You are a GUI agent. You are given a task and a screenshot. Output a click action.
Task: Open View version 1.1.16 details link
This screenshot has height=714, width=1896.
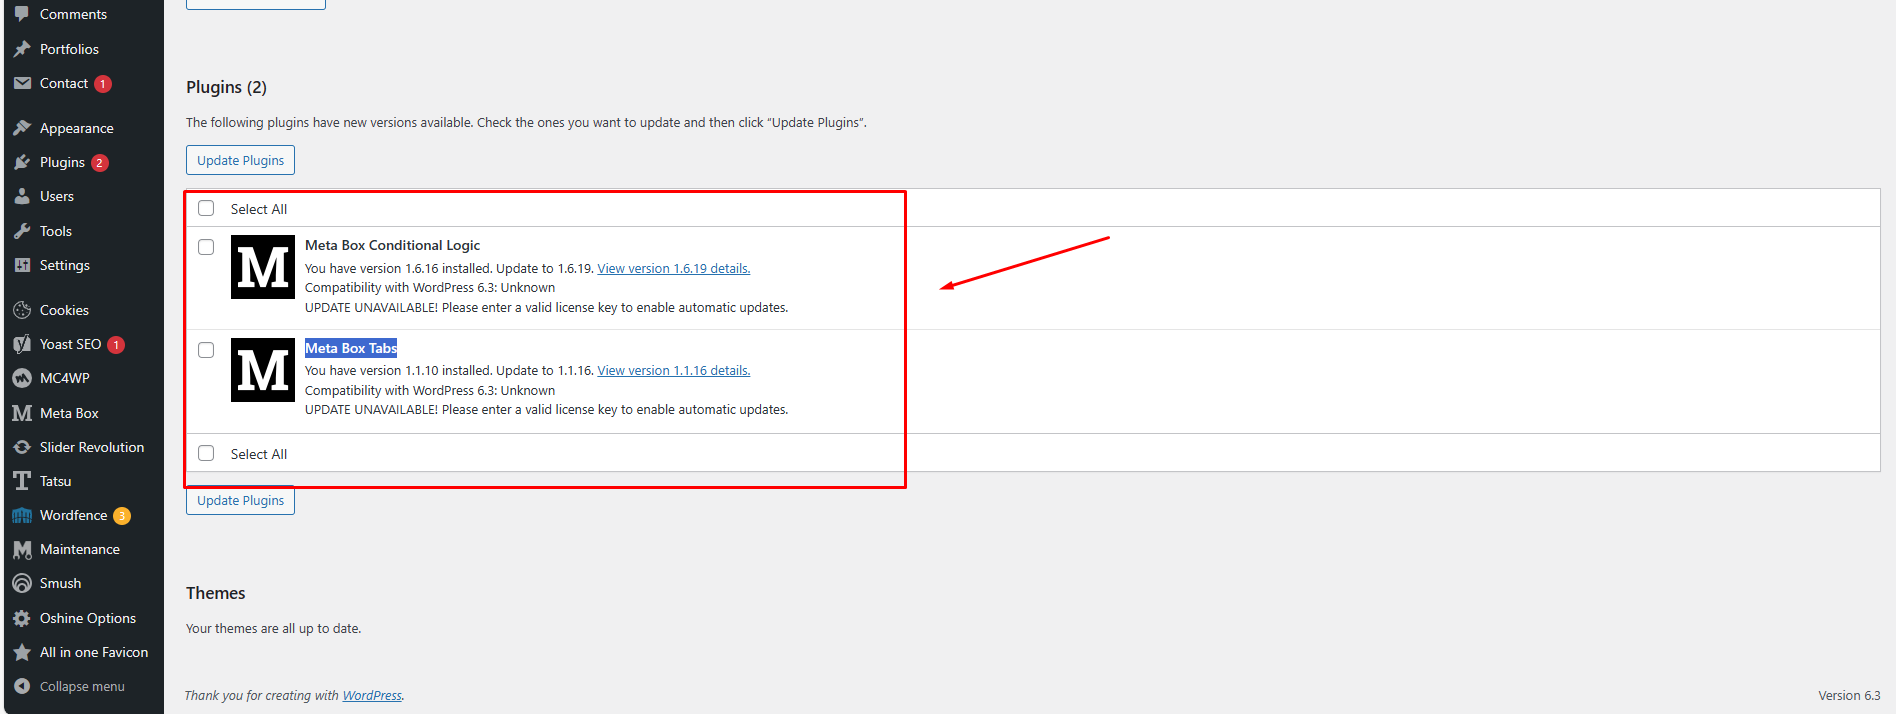(674, 370)
